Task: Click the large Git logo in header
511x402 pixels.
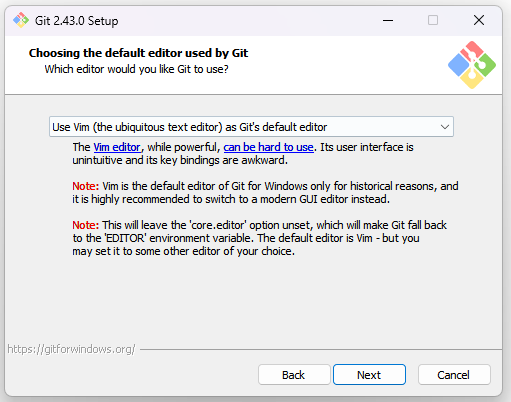Action: click(472, 65)
